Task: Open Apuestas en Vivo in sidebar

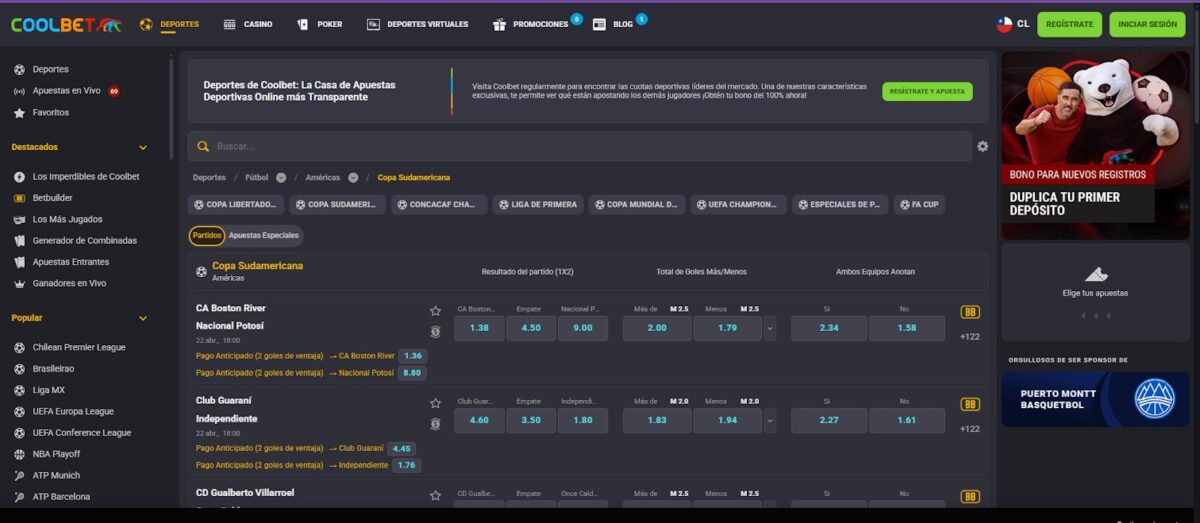Action: pyautogui.click(x=66, y=91)
